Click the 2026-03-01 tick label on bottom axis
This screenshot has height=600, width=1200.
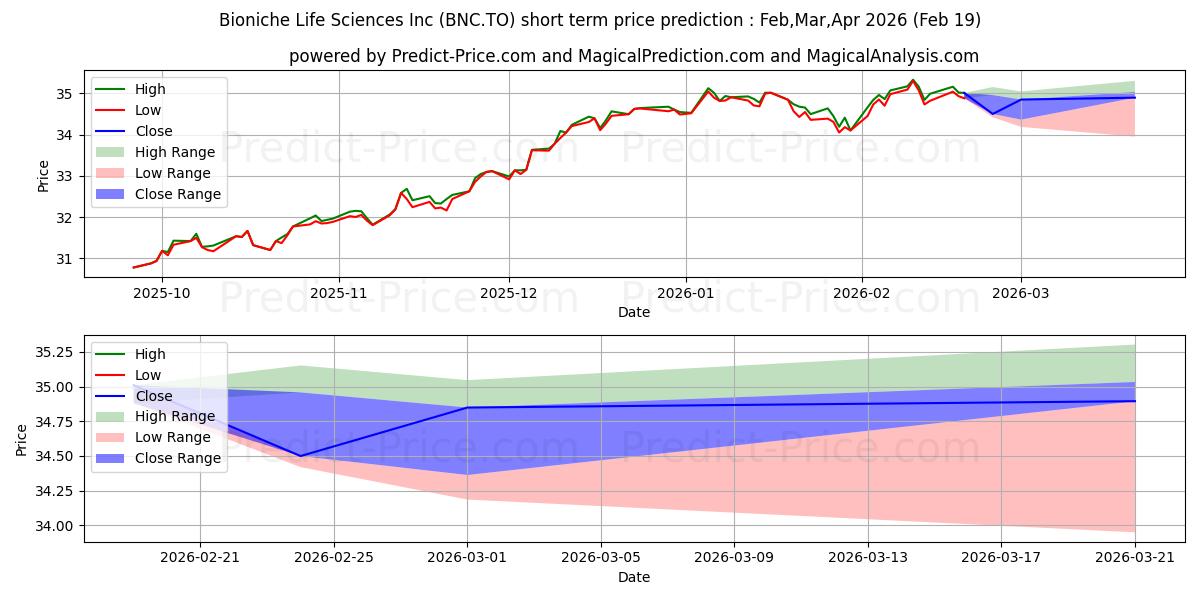[467, 558]
